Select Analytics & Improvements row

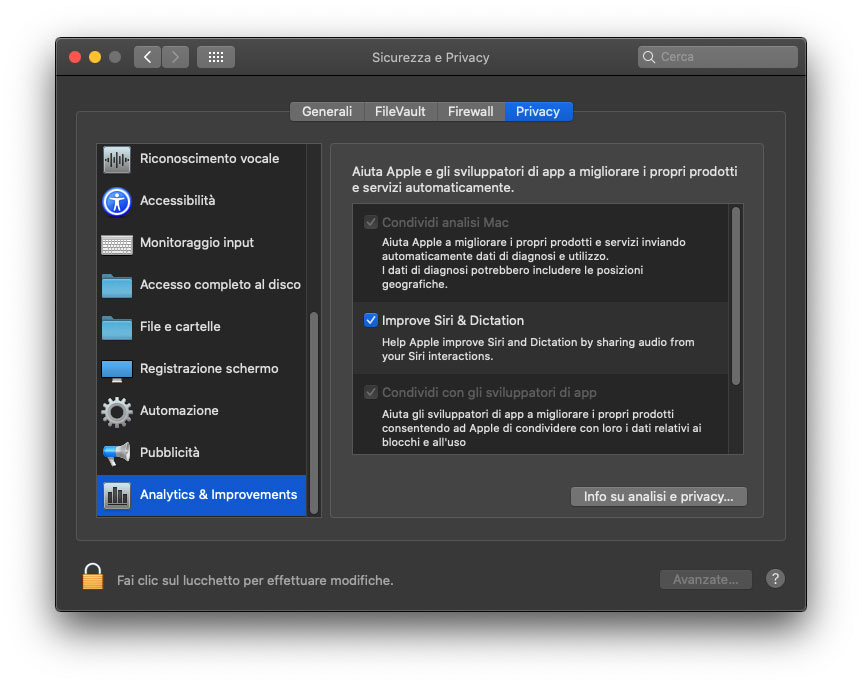click(201, 495)
